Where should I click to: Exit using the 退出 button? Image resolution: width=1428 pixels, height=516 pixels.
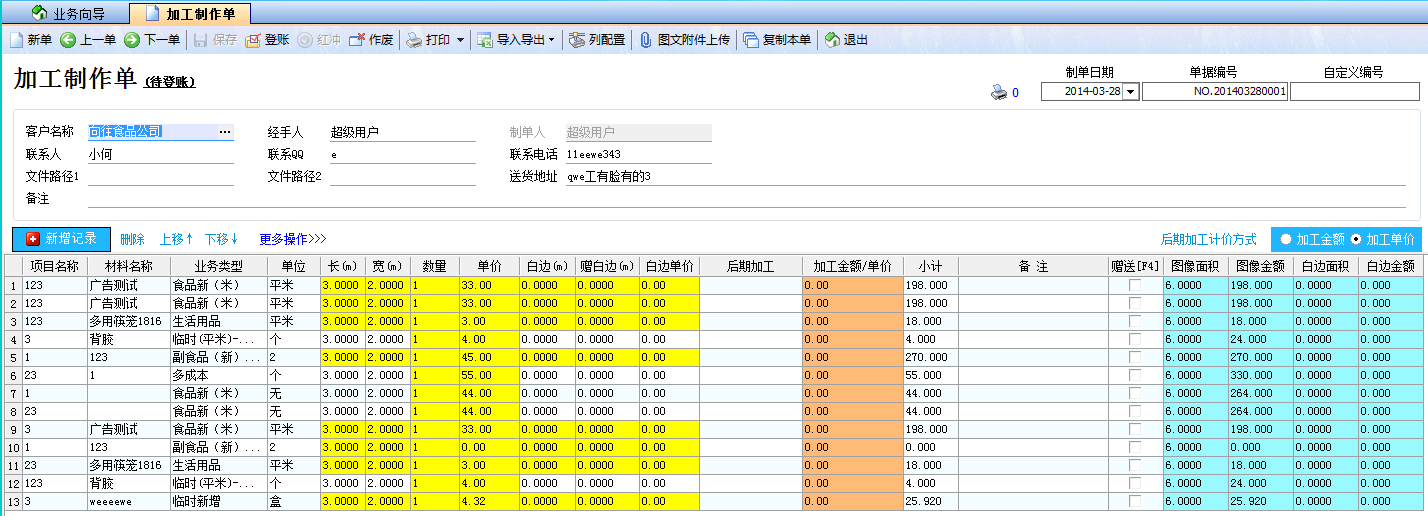click(846, 40)
